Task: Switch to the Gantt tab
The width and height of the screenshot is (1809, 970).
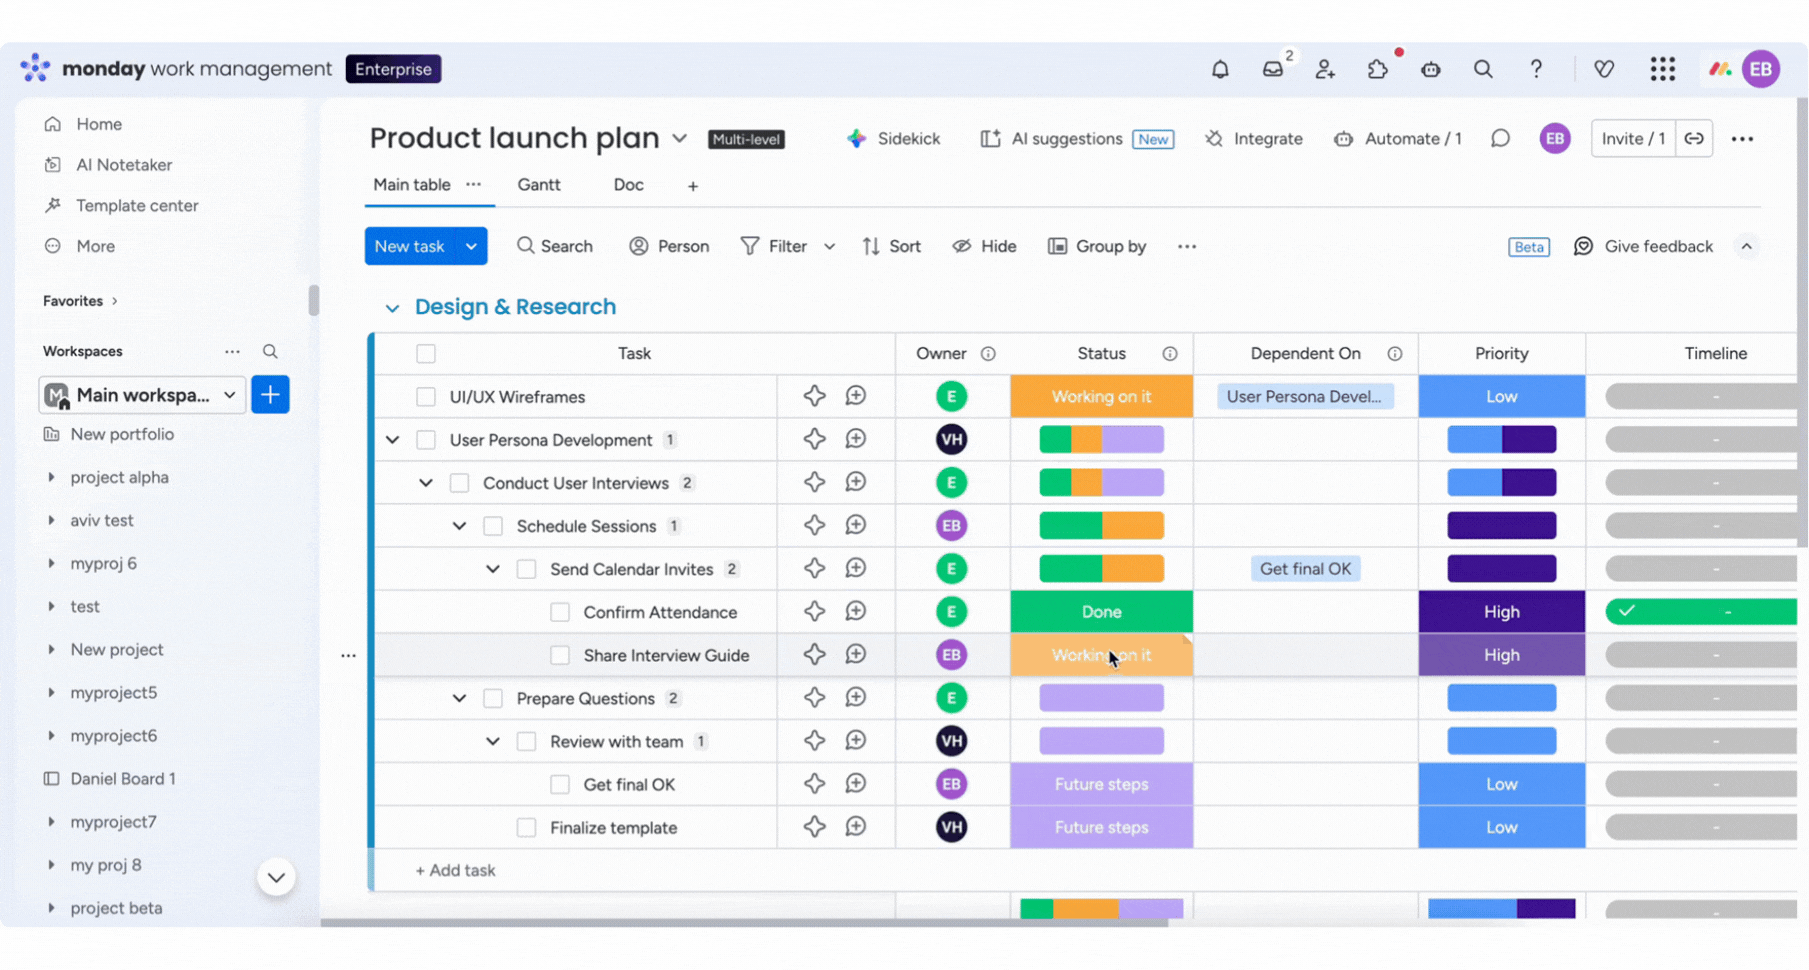Action: pos(538,185)
